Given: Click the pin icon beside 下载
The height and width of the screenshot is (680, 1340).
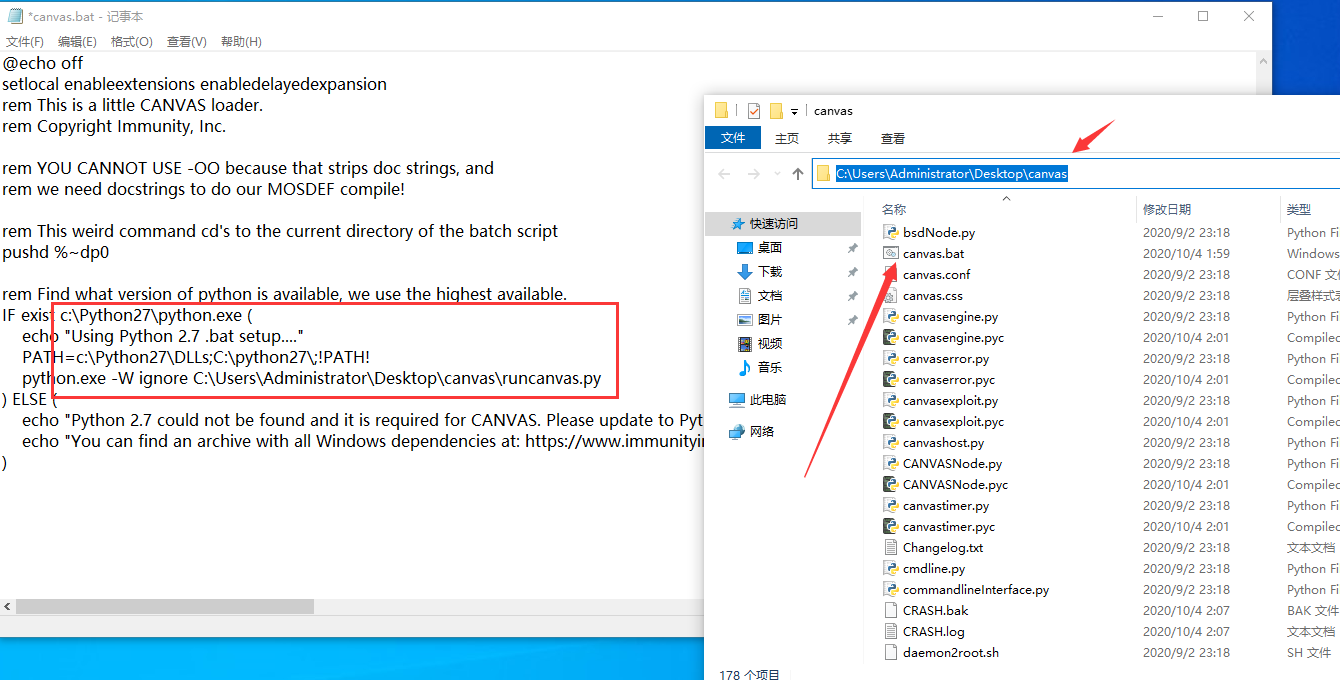Looking at the screenshot, I should click(852, 272).
